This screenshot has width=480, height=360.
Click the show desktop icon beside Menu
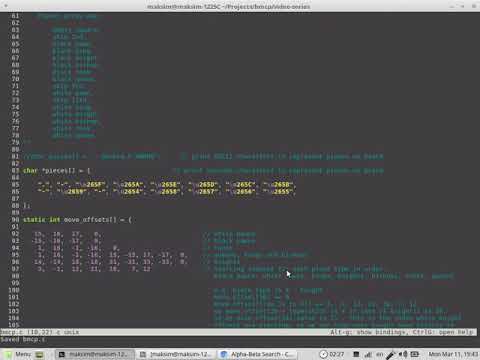pyautogui.click(x=40, y=354)
